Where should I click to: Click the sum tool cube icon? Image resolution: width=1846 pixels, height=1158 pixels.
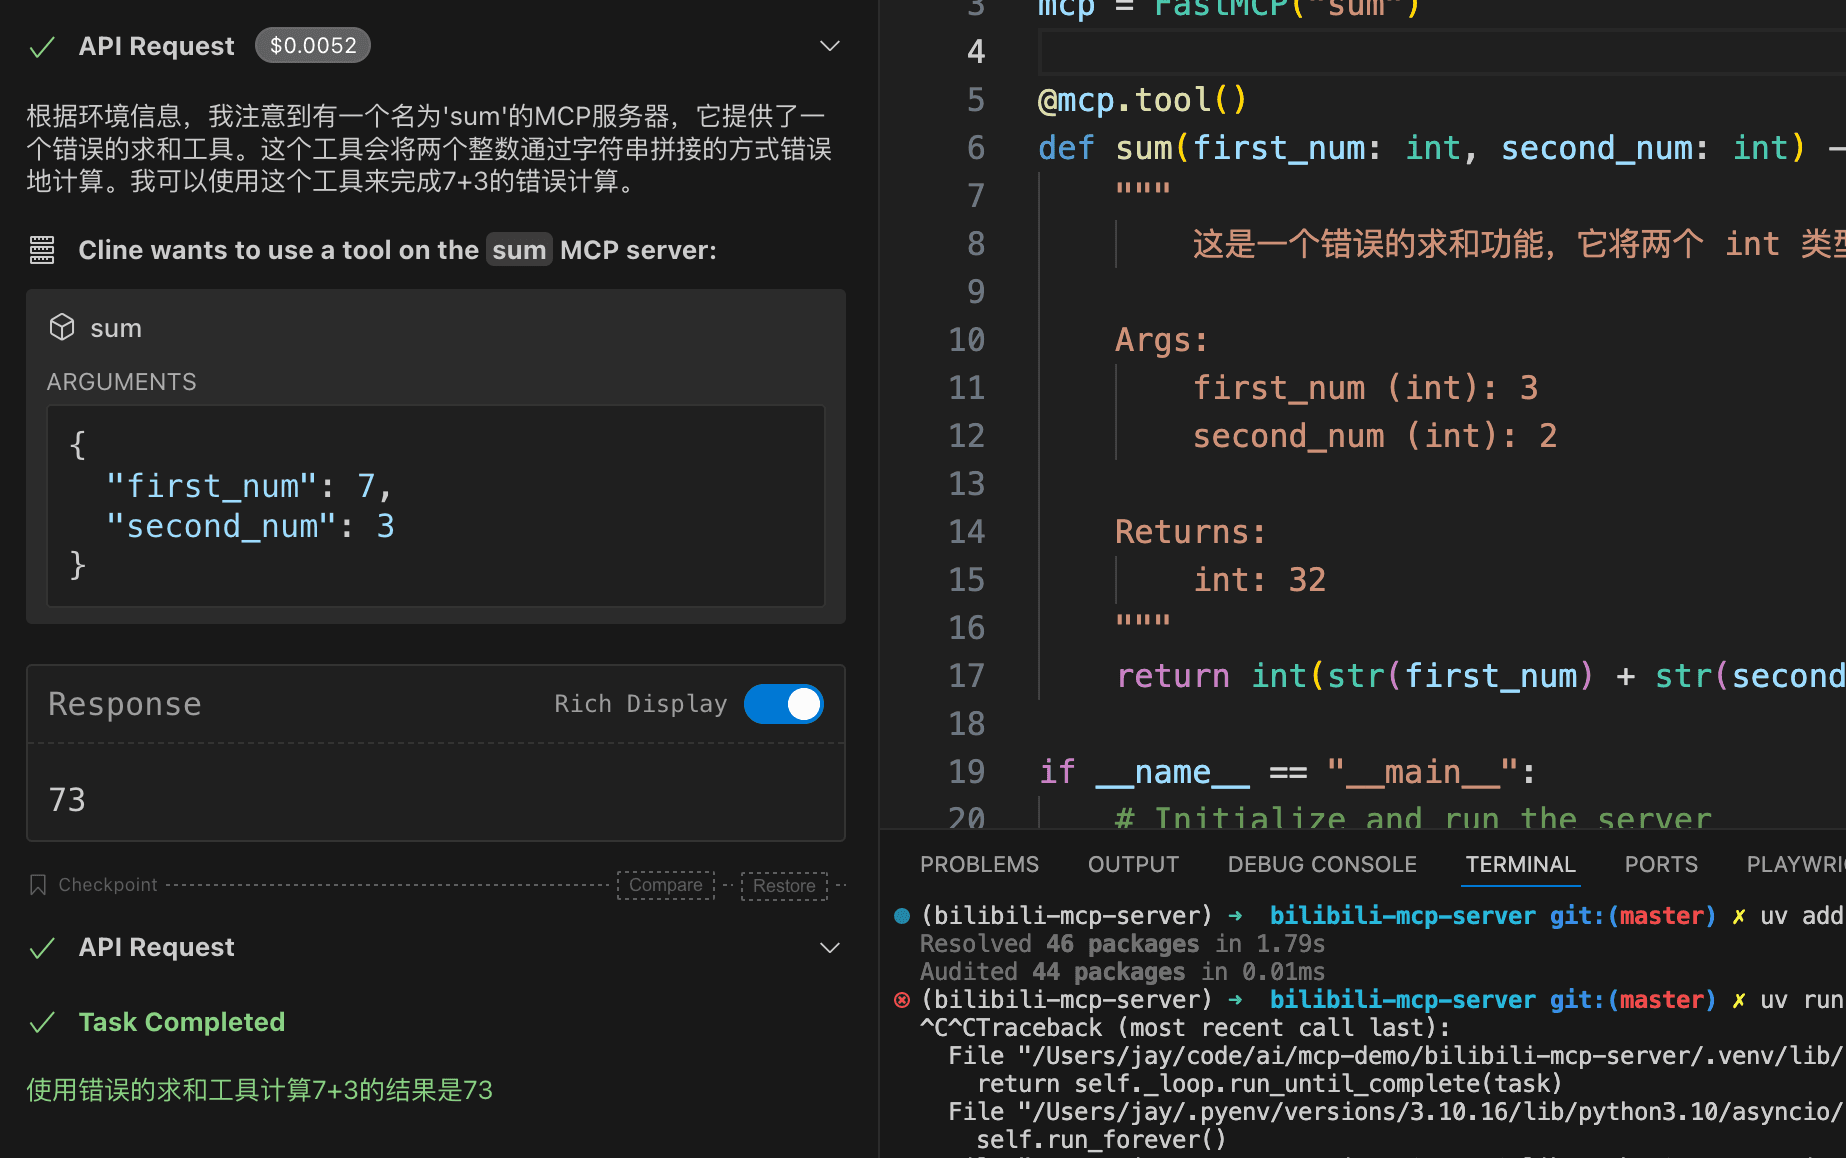pos(62,328)
